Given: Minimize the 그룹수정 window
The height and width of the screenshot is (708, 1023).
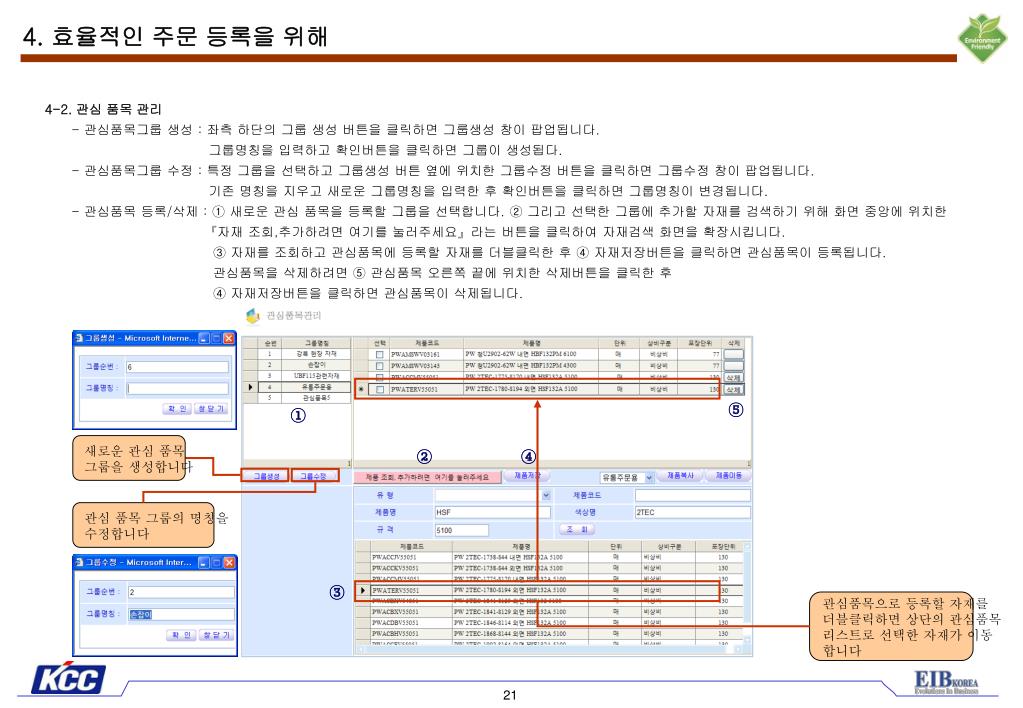Looking at the screenshot, I should 204,562.
